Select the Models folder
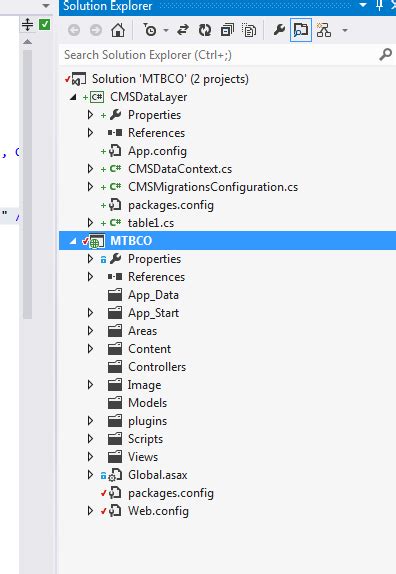This screenshot has width=396, height=574. [147, 403]
